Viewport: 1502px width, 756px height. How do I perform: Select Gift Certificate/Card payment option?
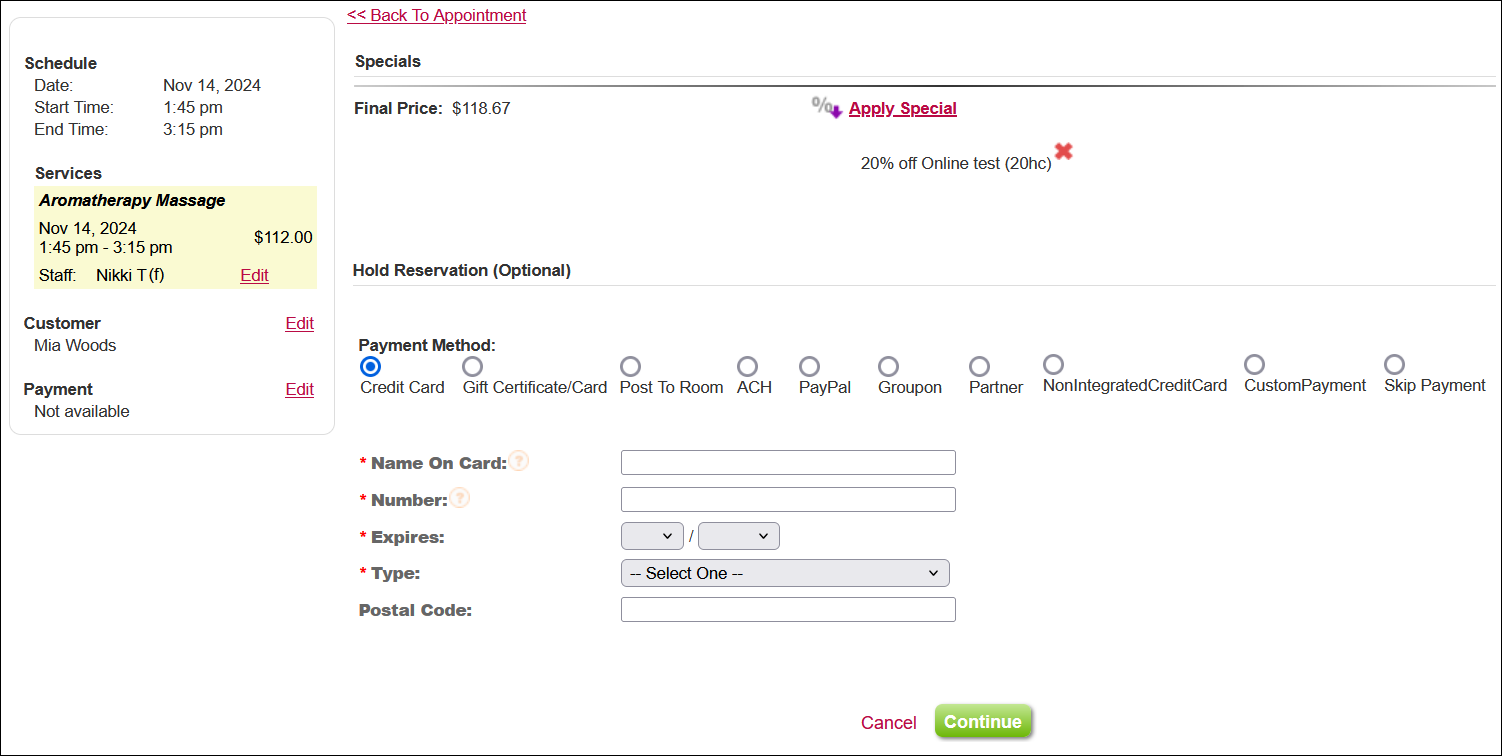pyautogui.click(x=473, y=367)
